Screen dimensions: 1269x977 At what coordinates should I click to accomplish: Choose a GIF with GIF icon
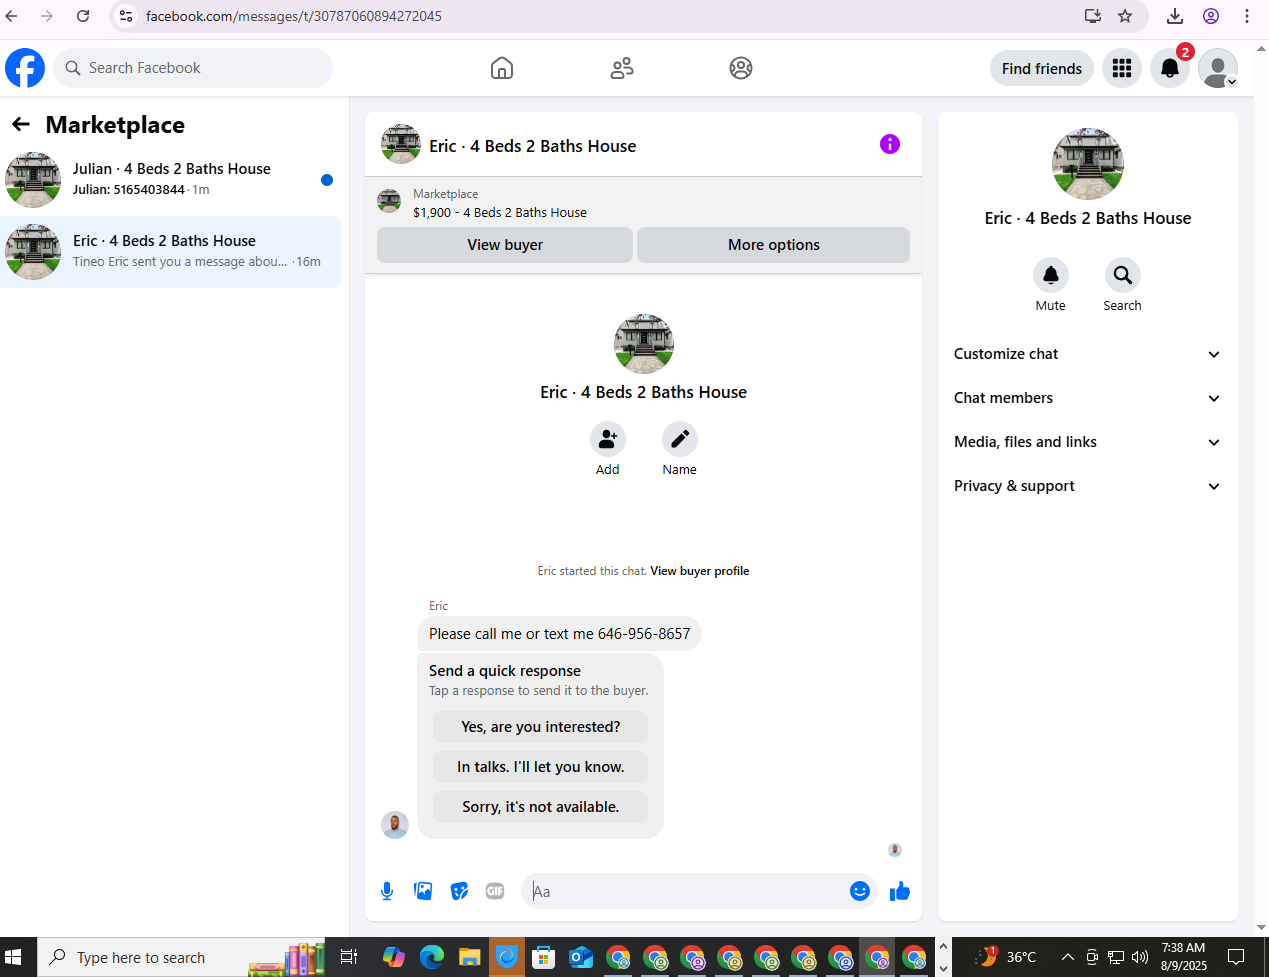point(495,891)
